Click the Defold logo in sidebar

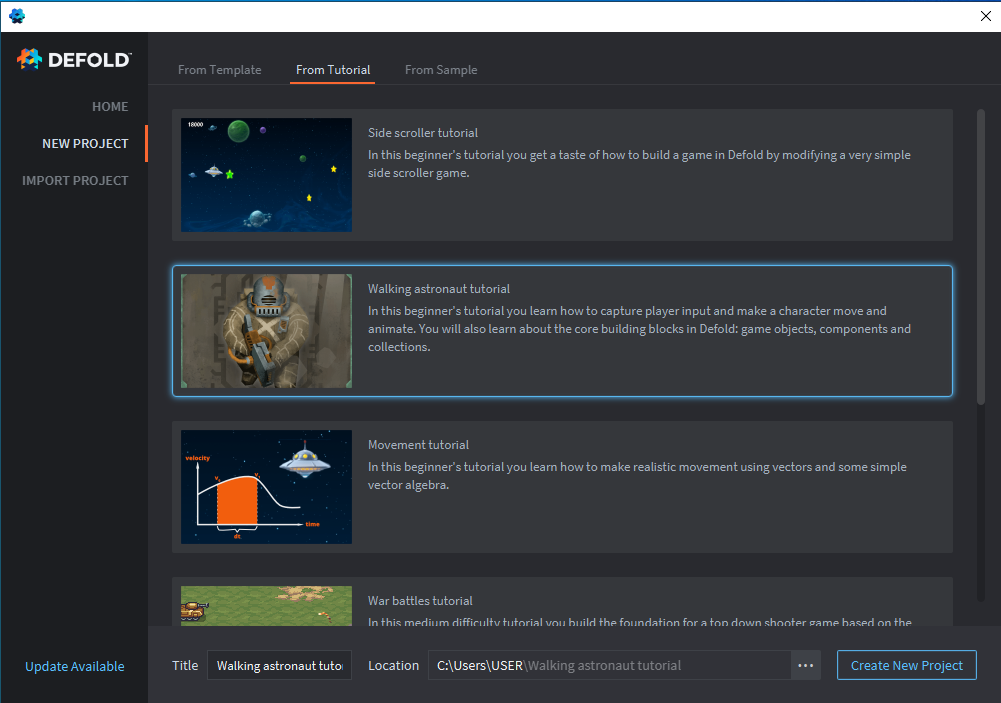point(74,59)
